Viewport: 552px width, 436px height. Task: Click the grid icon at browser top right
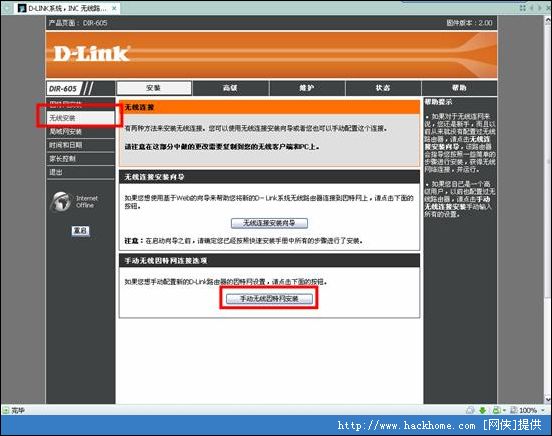coord(522,8)
